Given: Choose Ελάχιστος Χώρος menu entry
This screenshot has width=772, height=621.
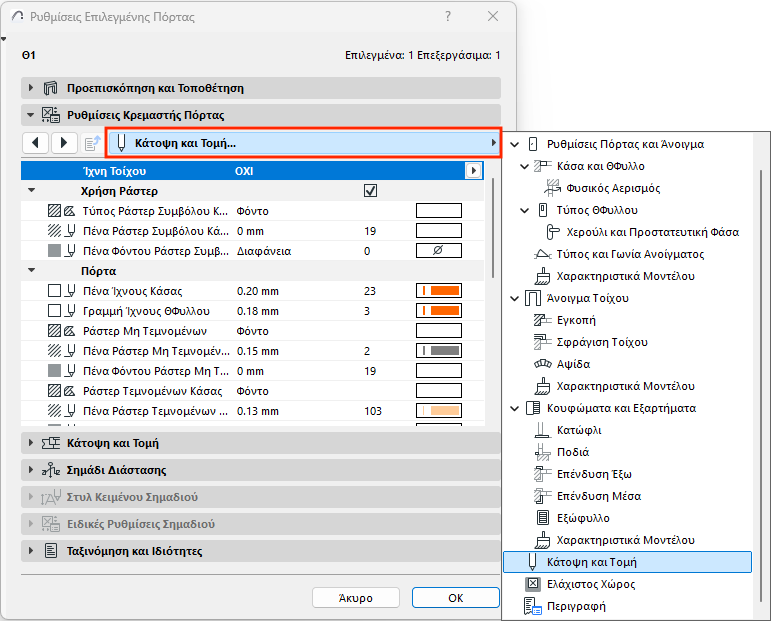Looking at the screenshot, I should pos(591,584).
